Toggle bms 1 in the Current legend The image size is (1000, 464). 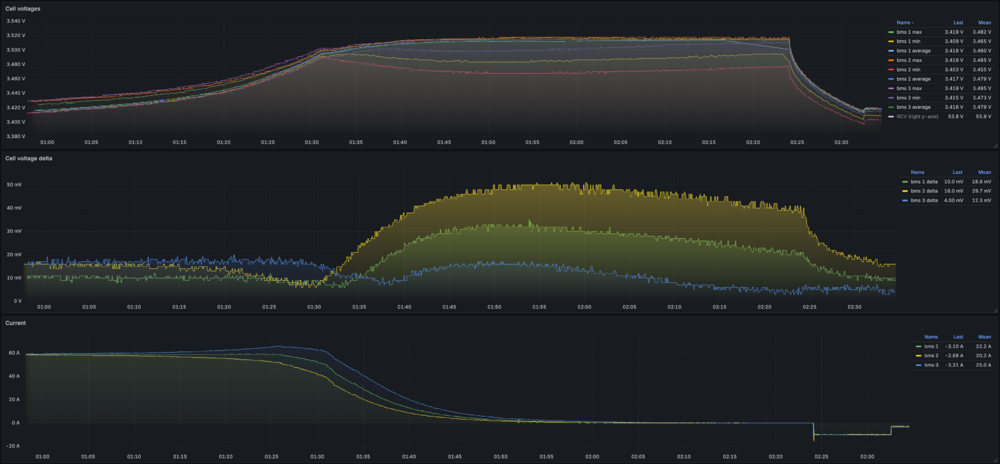932,346
